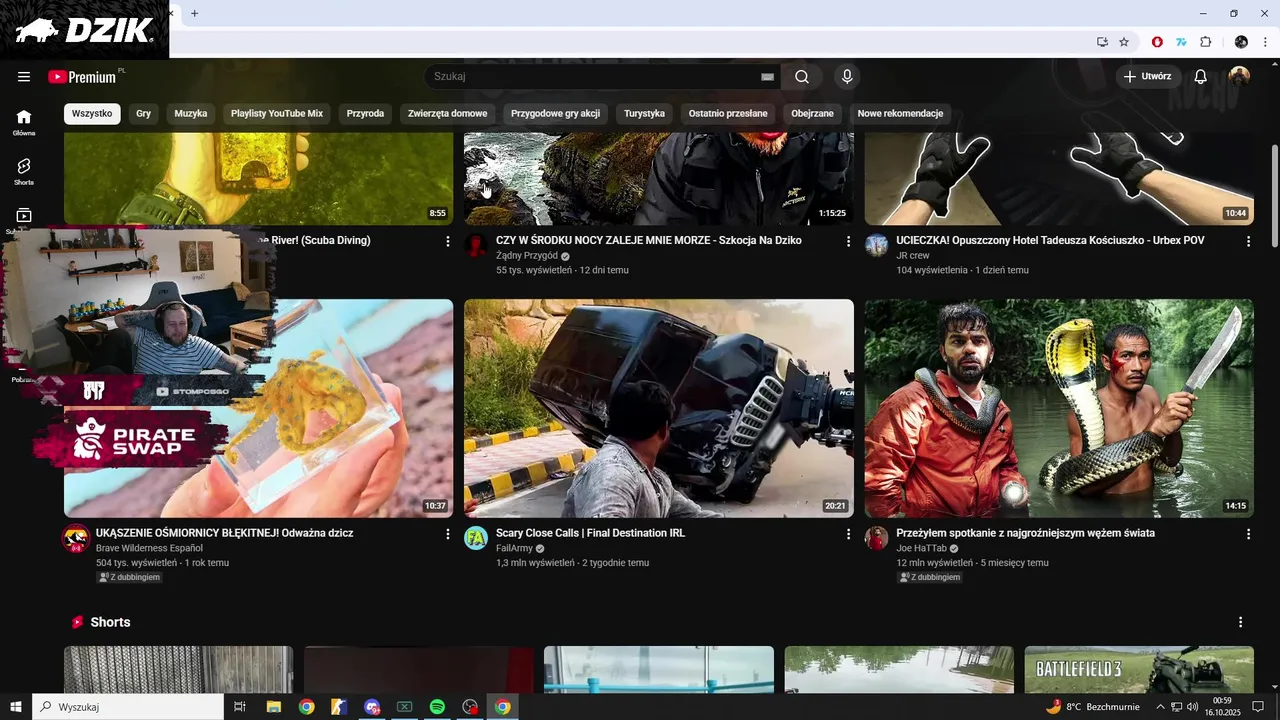The image size is (1280, 720).
Task: Open the YouTube account avatar menu
Action: tap(1240, 77)
